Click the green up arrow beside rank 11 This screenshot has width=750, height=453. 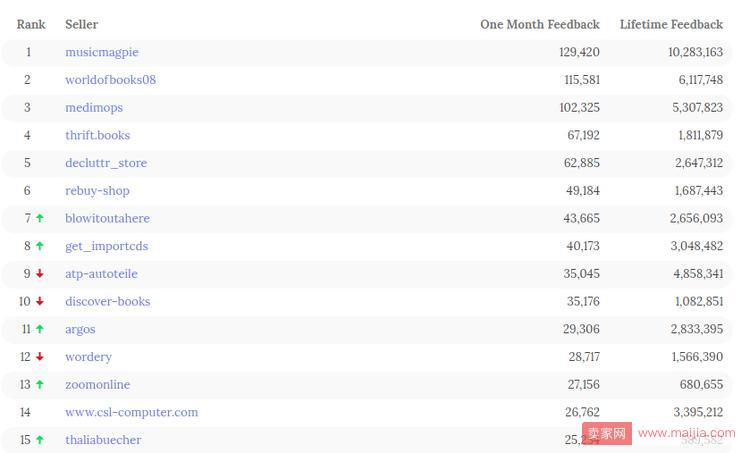pos(40,329)
